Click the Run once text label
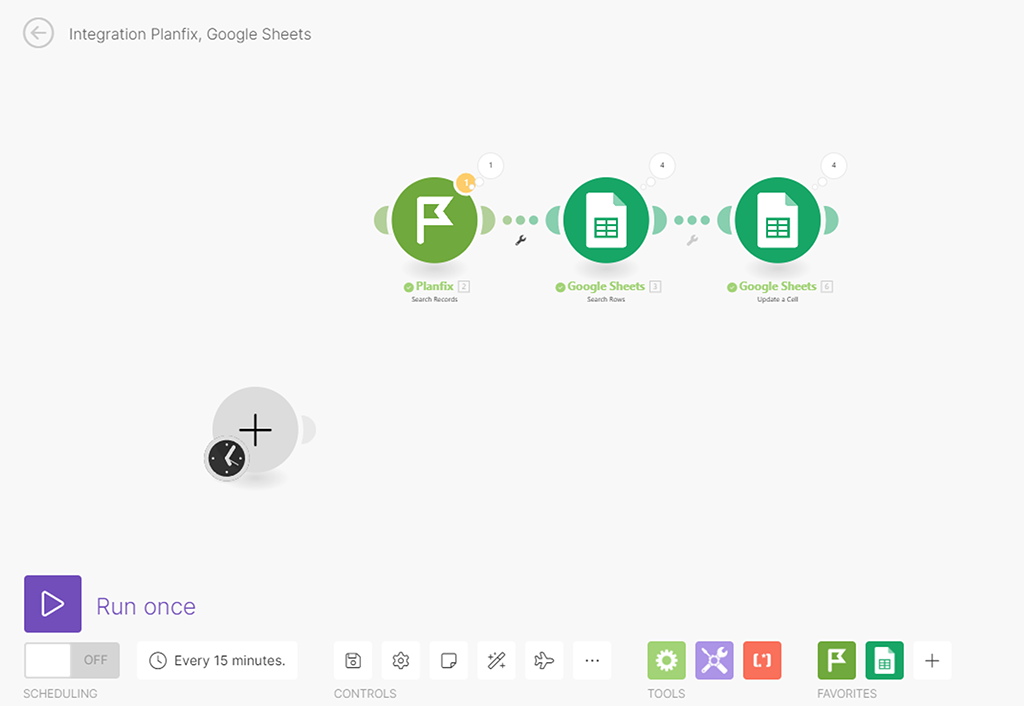The height and width of the screenshot is (706, 1024). 146,606
